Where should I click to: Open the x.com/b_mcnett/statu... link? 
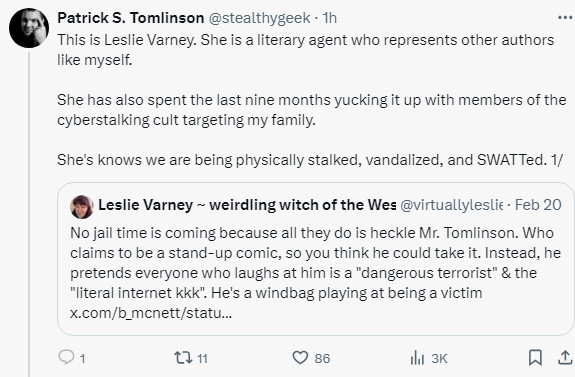tap(151, 313)
